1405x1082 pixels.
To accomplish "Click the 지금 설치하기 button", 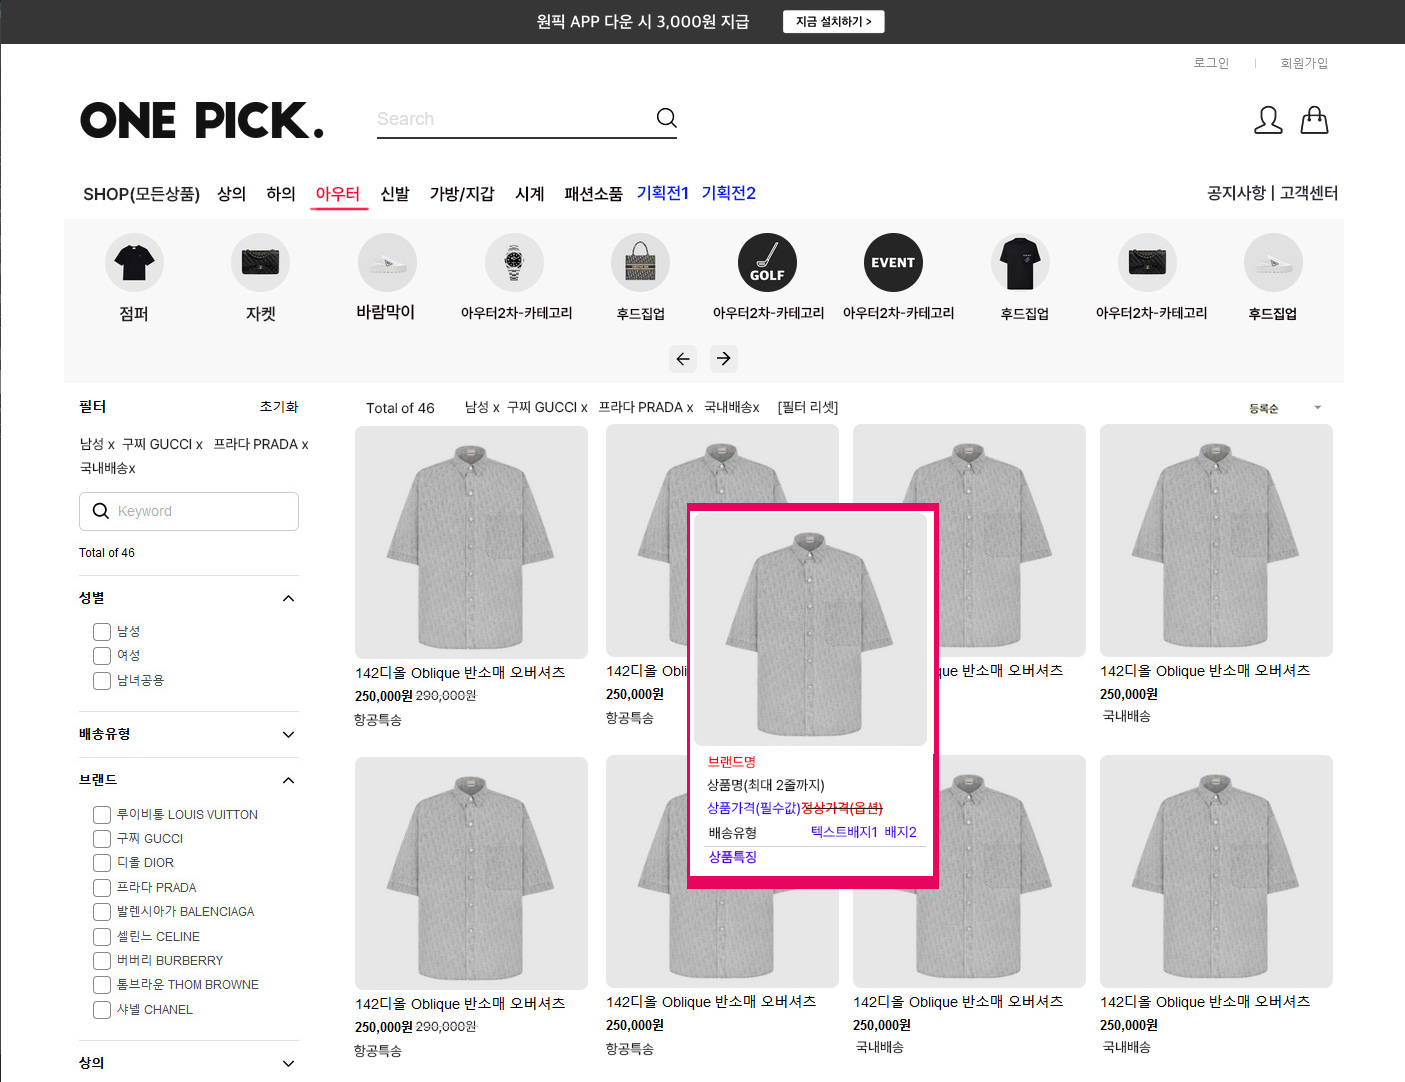I will coord(833,22).
